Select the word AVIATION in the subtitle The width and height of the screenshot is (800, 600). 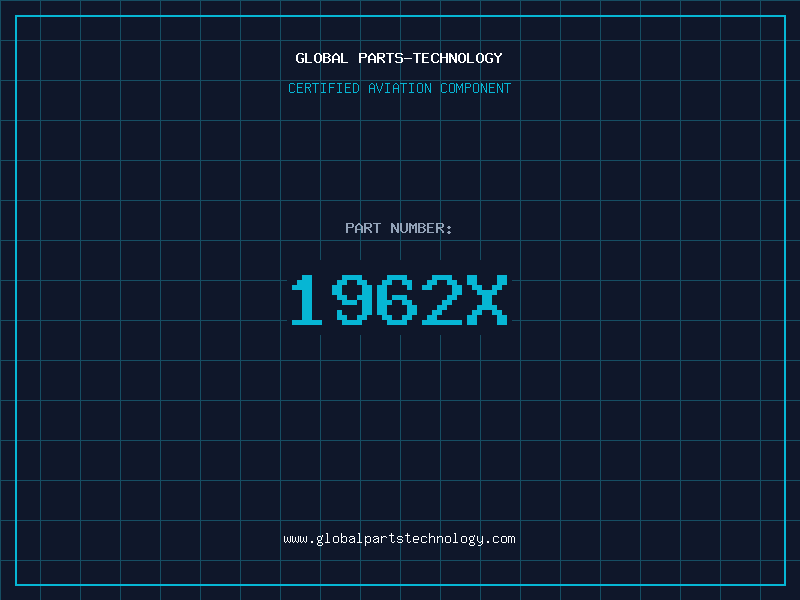point(399,88)
